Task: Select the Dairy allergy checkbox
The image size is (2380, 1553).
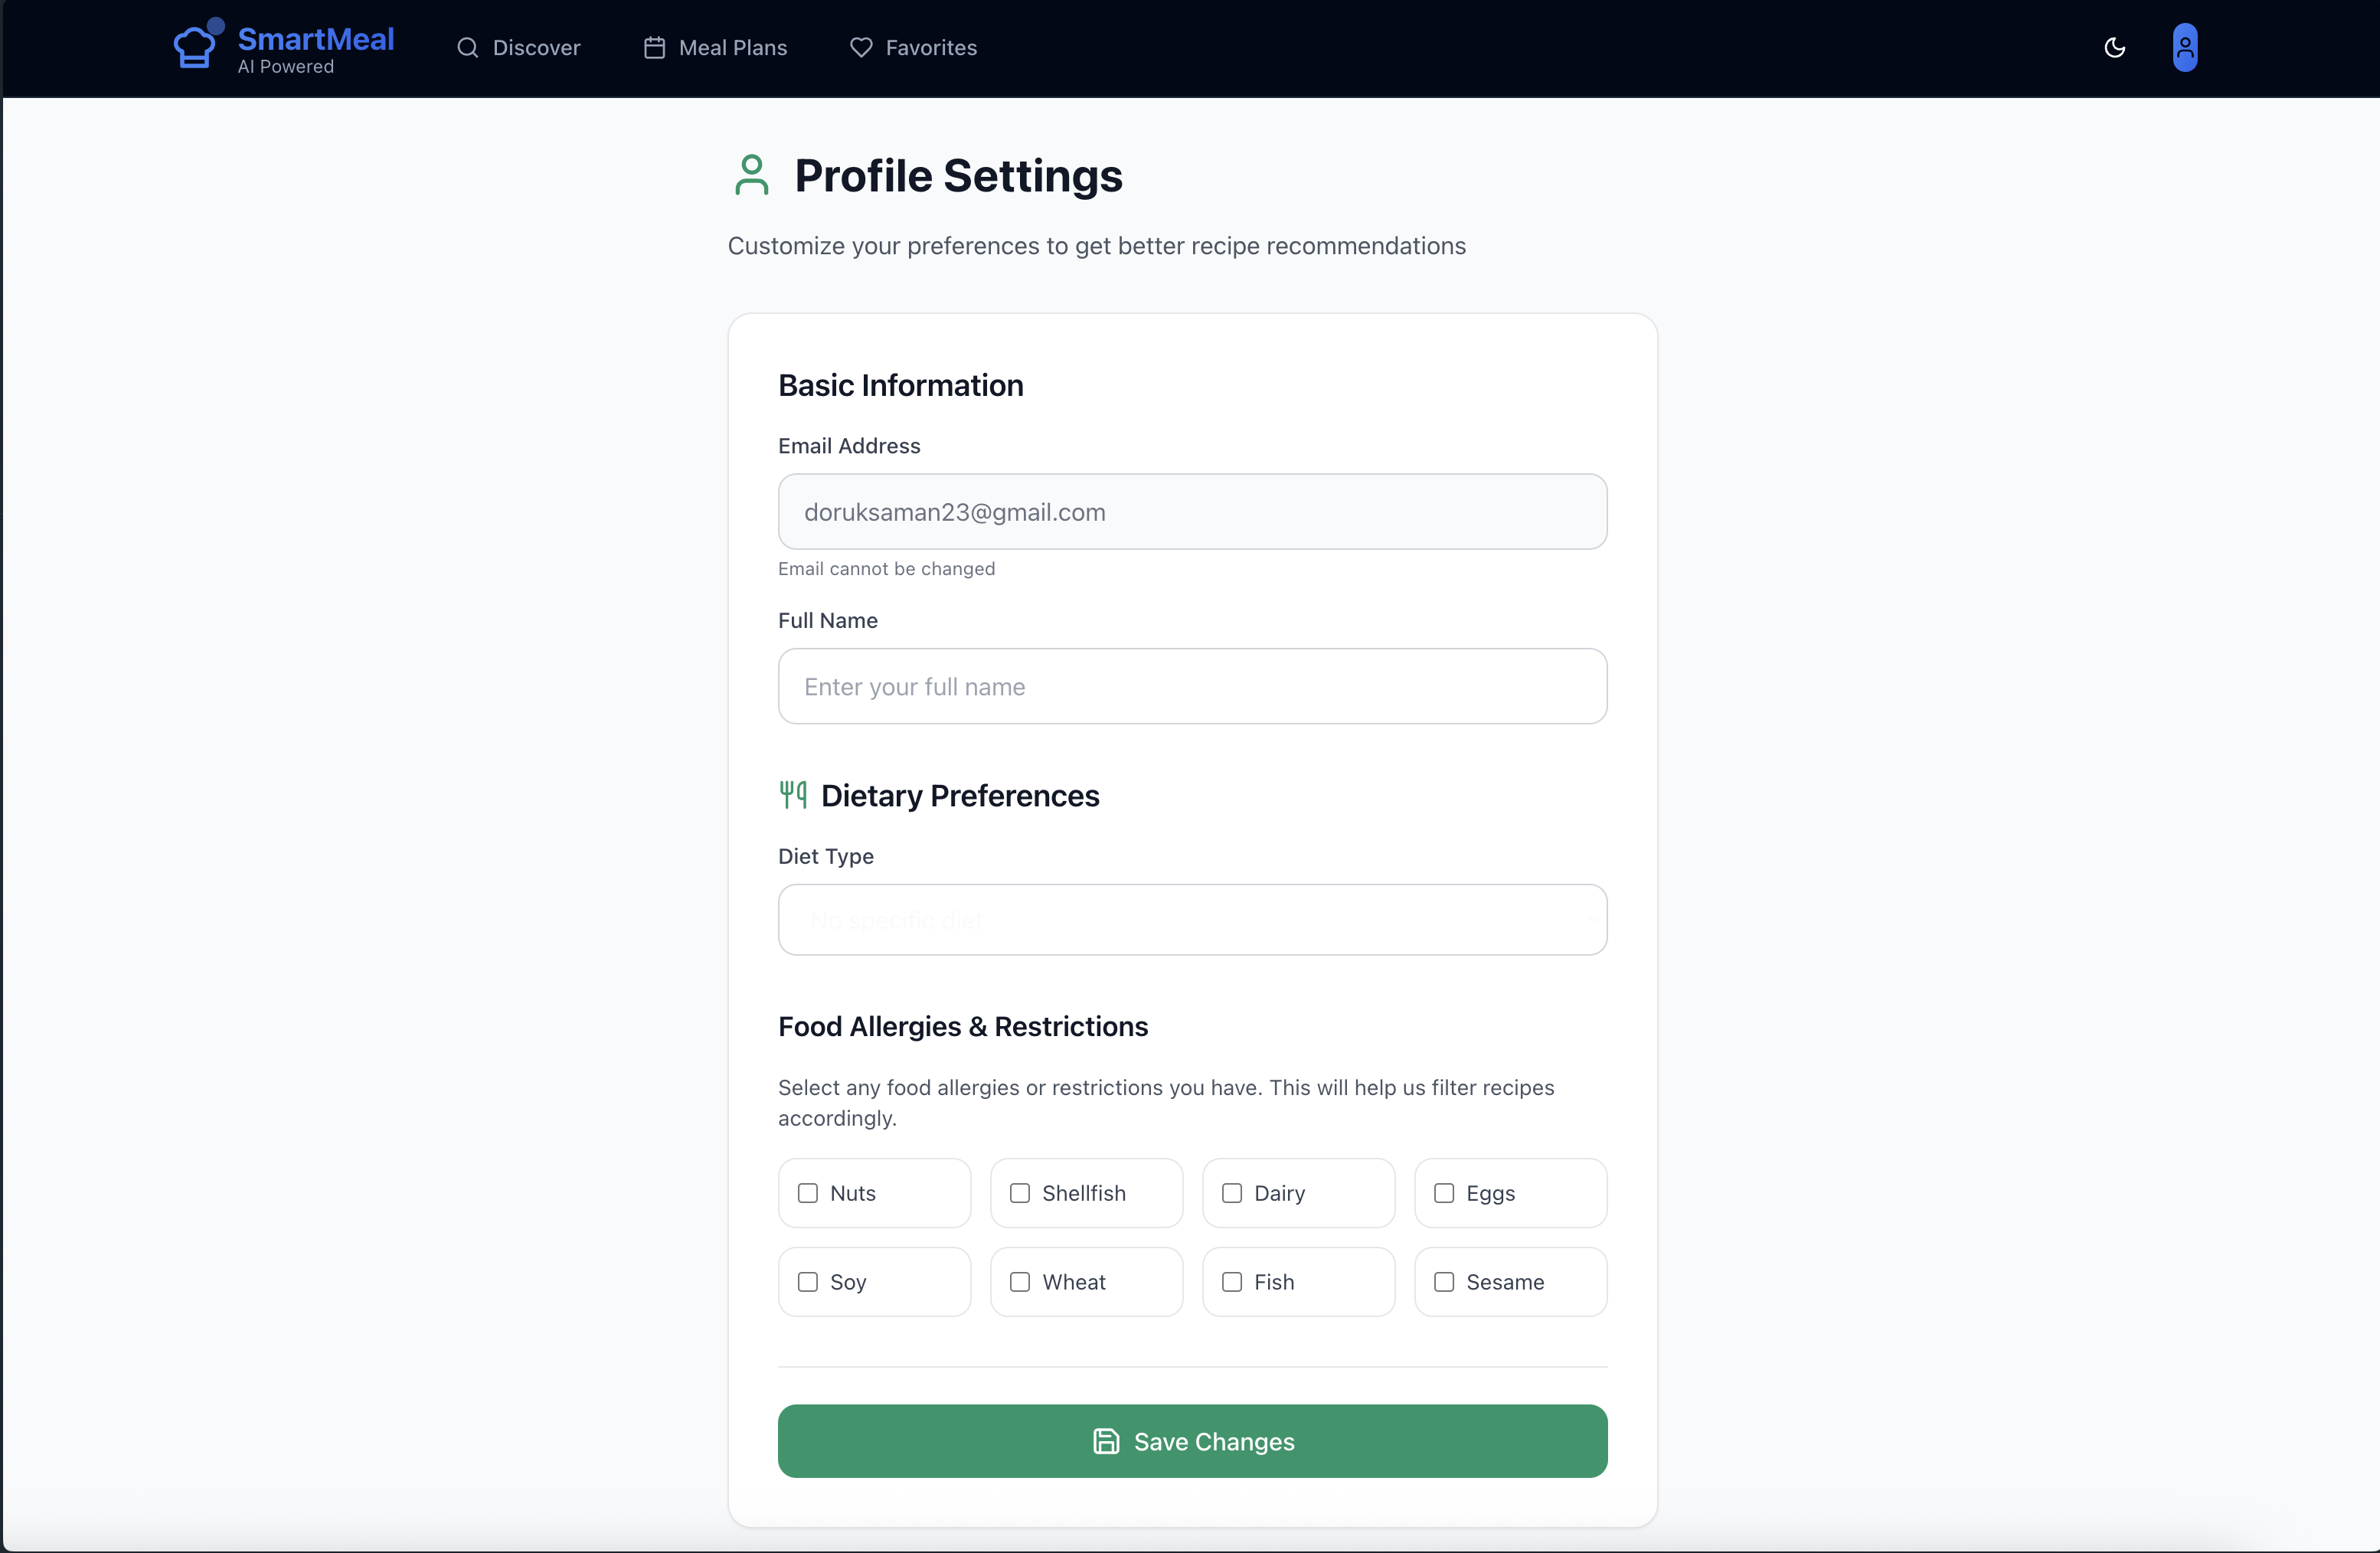Action: coord(1232,1193)
